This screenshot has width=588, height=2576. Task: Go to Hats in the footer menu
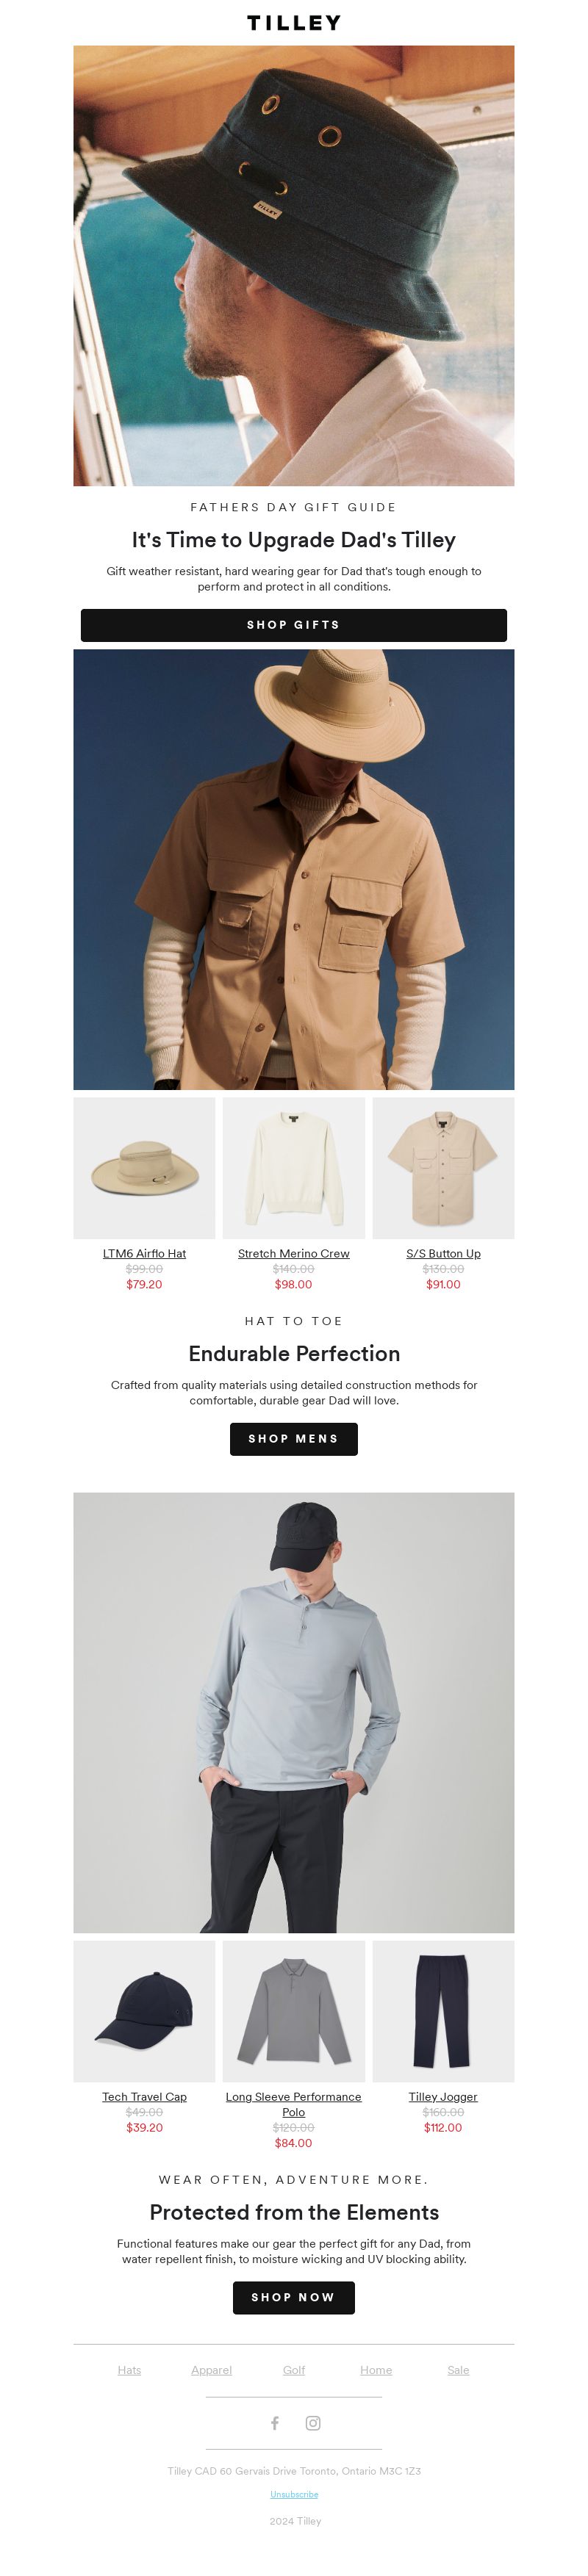129,2370
